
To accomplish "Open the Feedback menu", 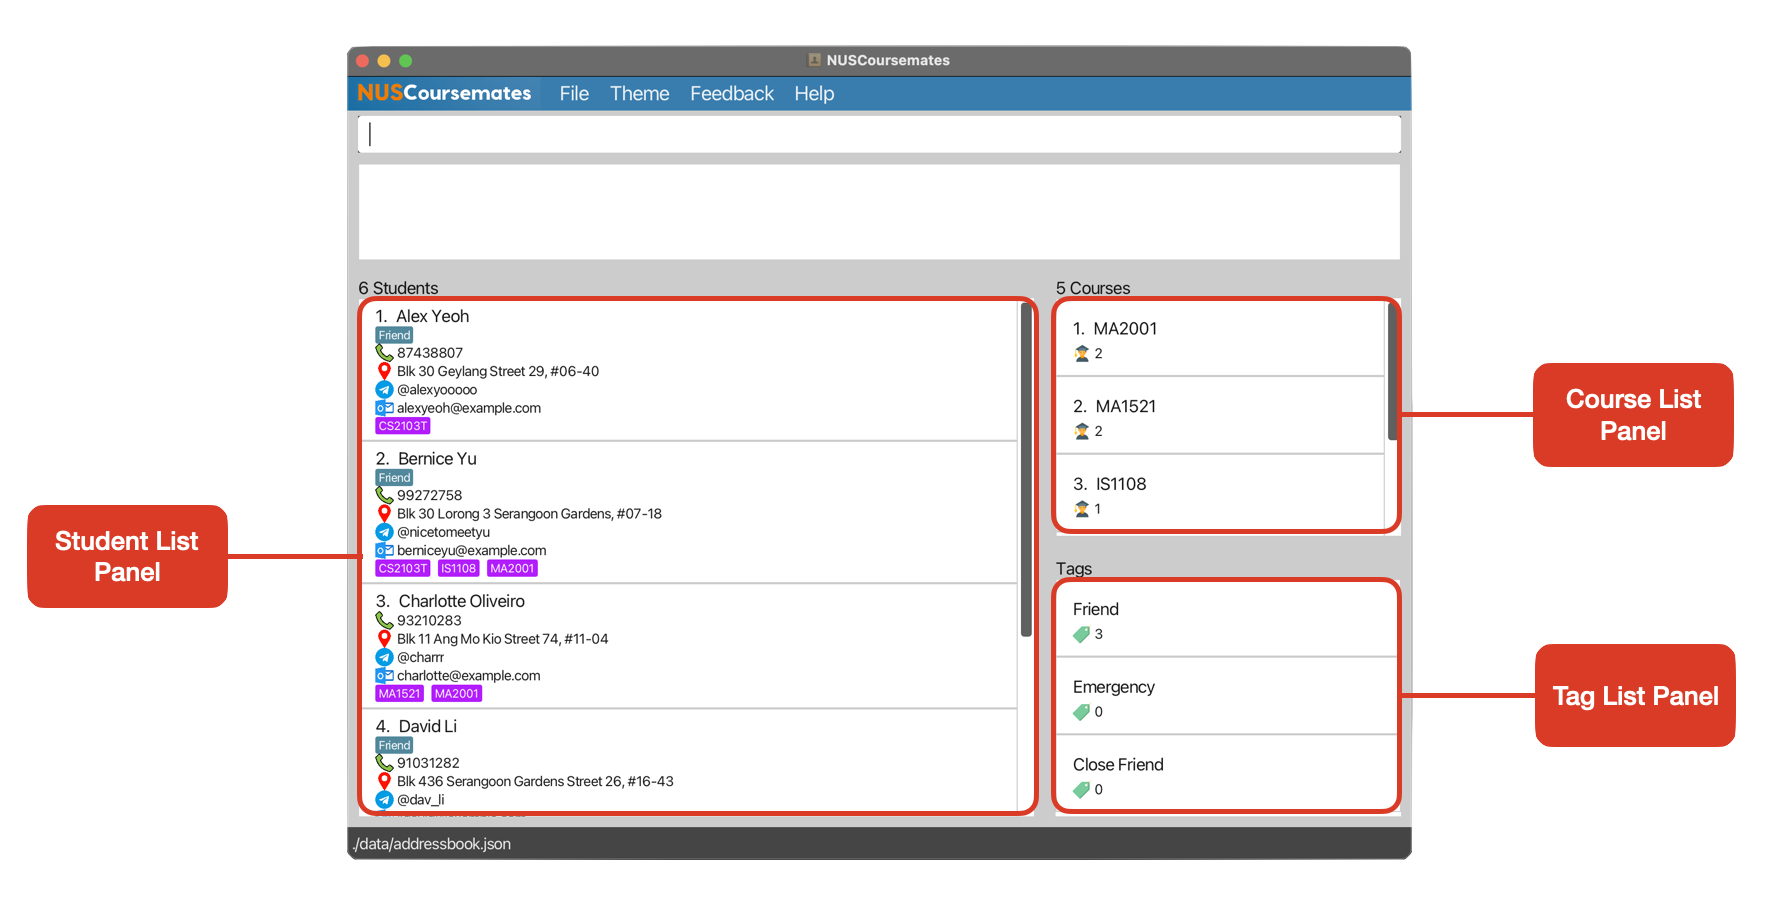I will click(732, 93).
